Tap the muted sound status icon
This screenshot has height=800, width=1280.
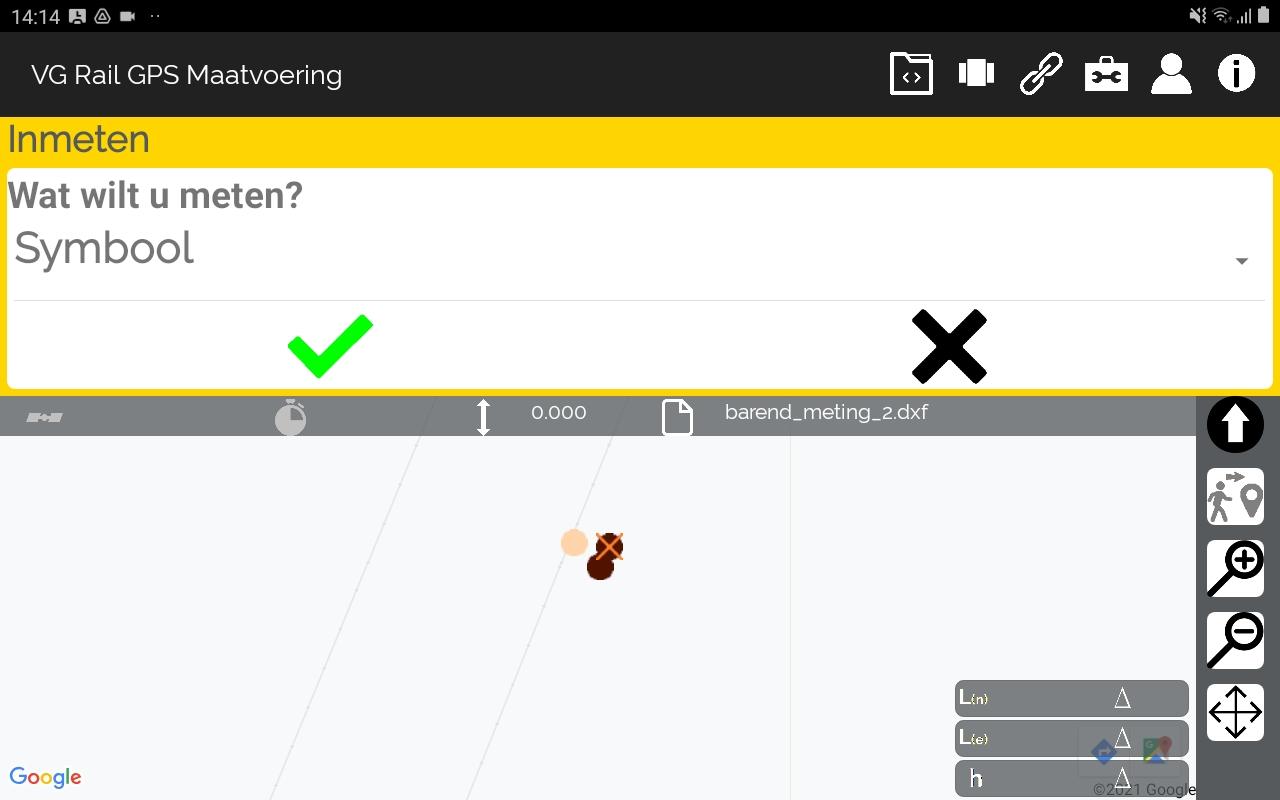coord(1198,16)
